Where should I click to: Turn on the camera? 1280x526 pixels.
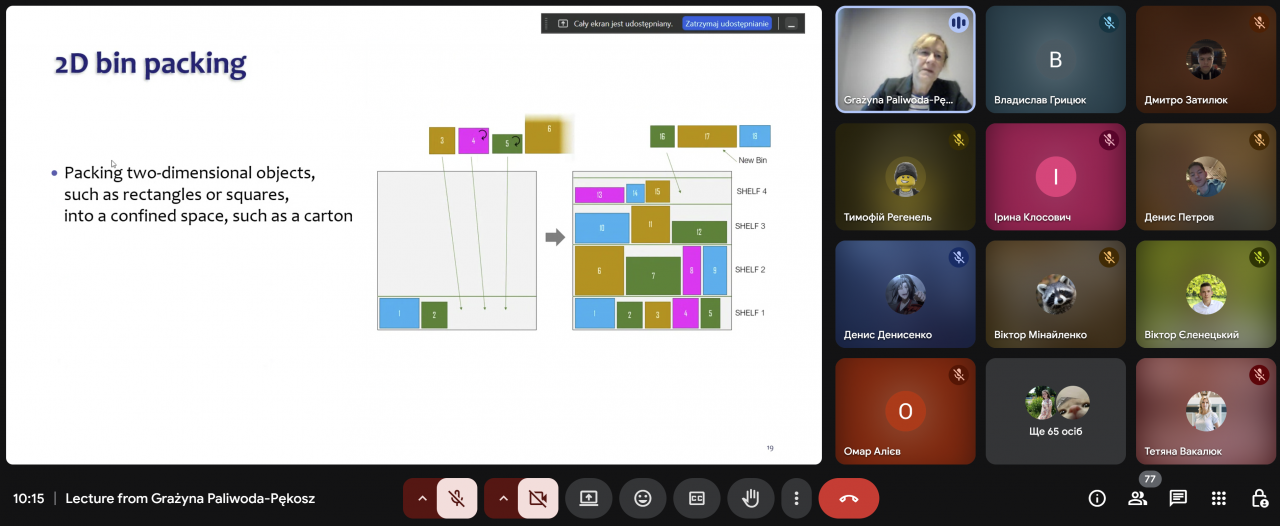537,498
